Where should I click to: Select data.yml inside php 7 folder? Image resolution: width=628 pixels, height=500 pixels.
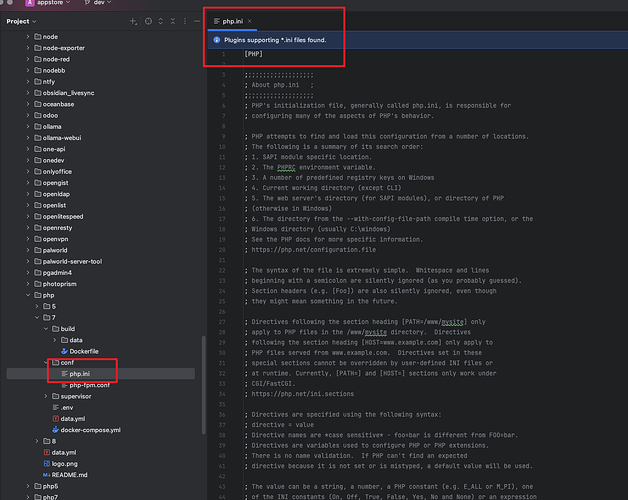[68, 419]
